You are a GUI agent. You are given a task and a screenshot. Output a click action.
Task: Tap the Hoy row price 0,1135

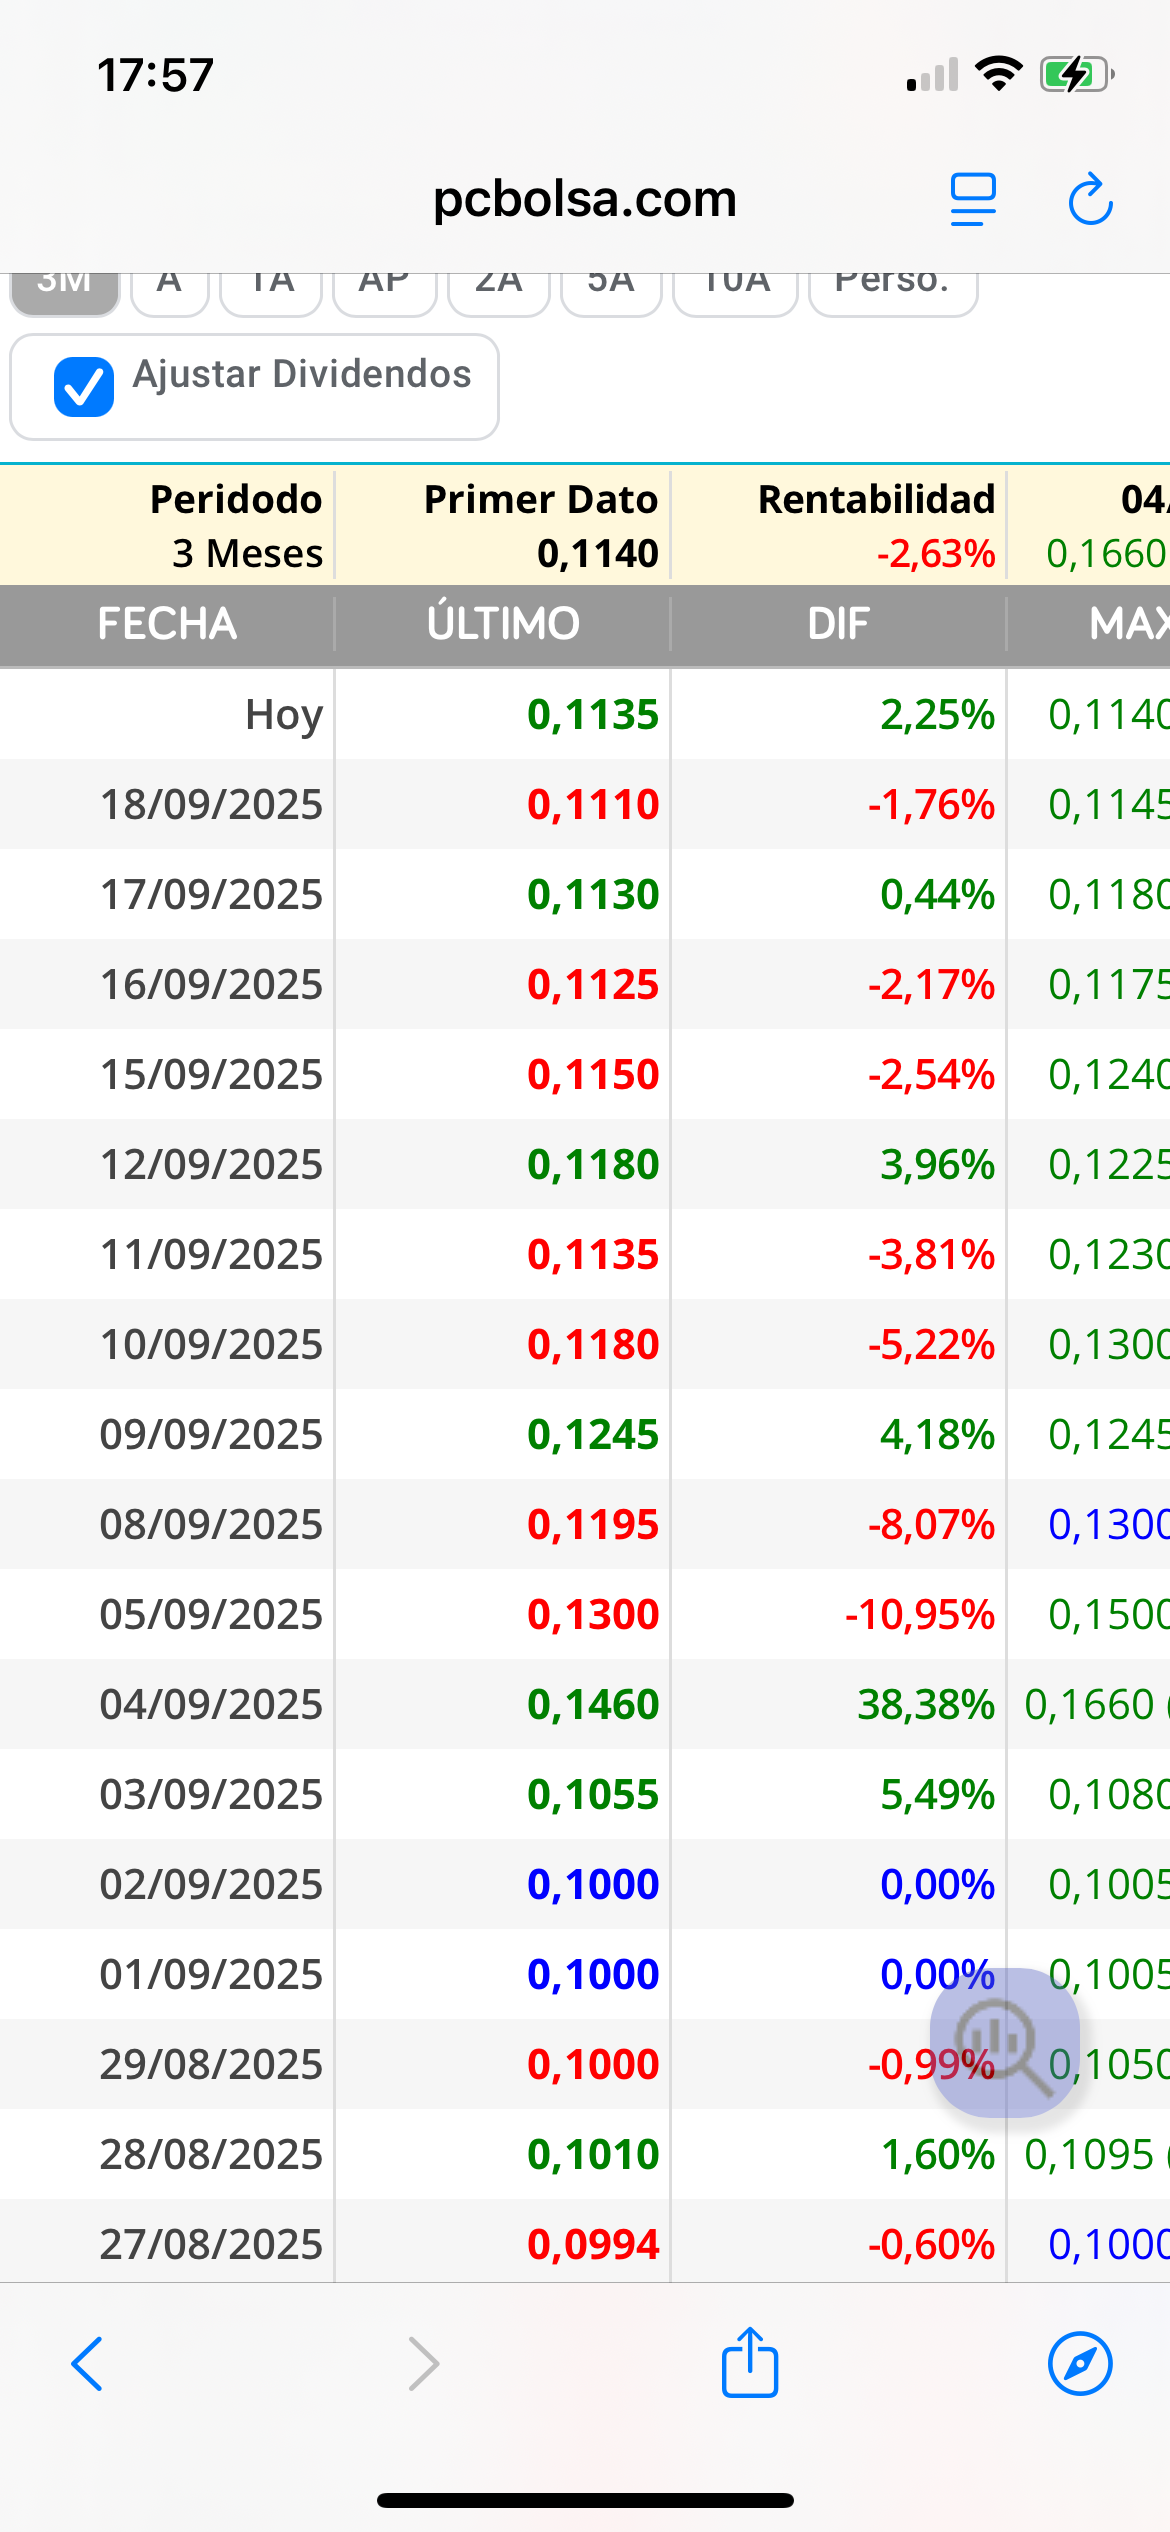tap(593, 715)
